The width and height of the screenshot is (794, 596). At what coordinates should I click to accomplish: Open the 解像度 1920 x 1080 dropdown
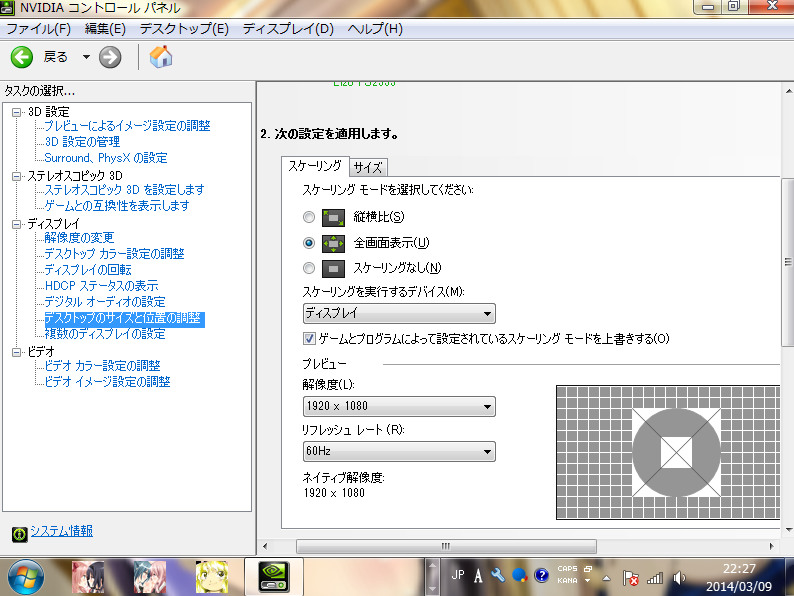[x=399, y=406]
